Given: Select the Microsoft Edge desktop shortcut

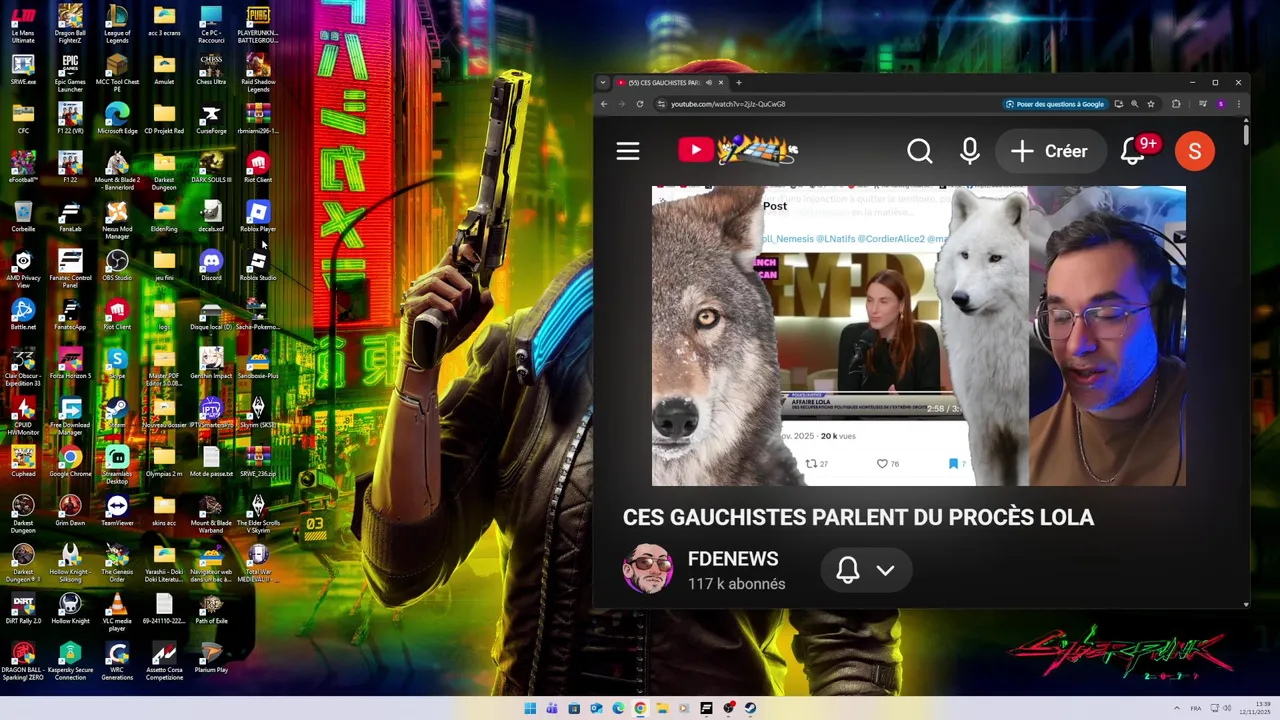Looking at the screenshot, I should (x=117, y=119).
